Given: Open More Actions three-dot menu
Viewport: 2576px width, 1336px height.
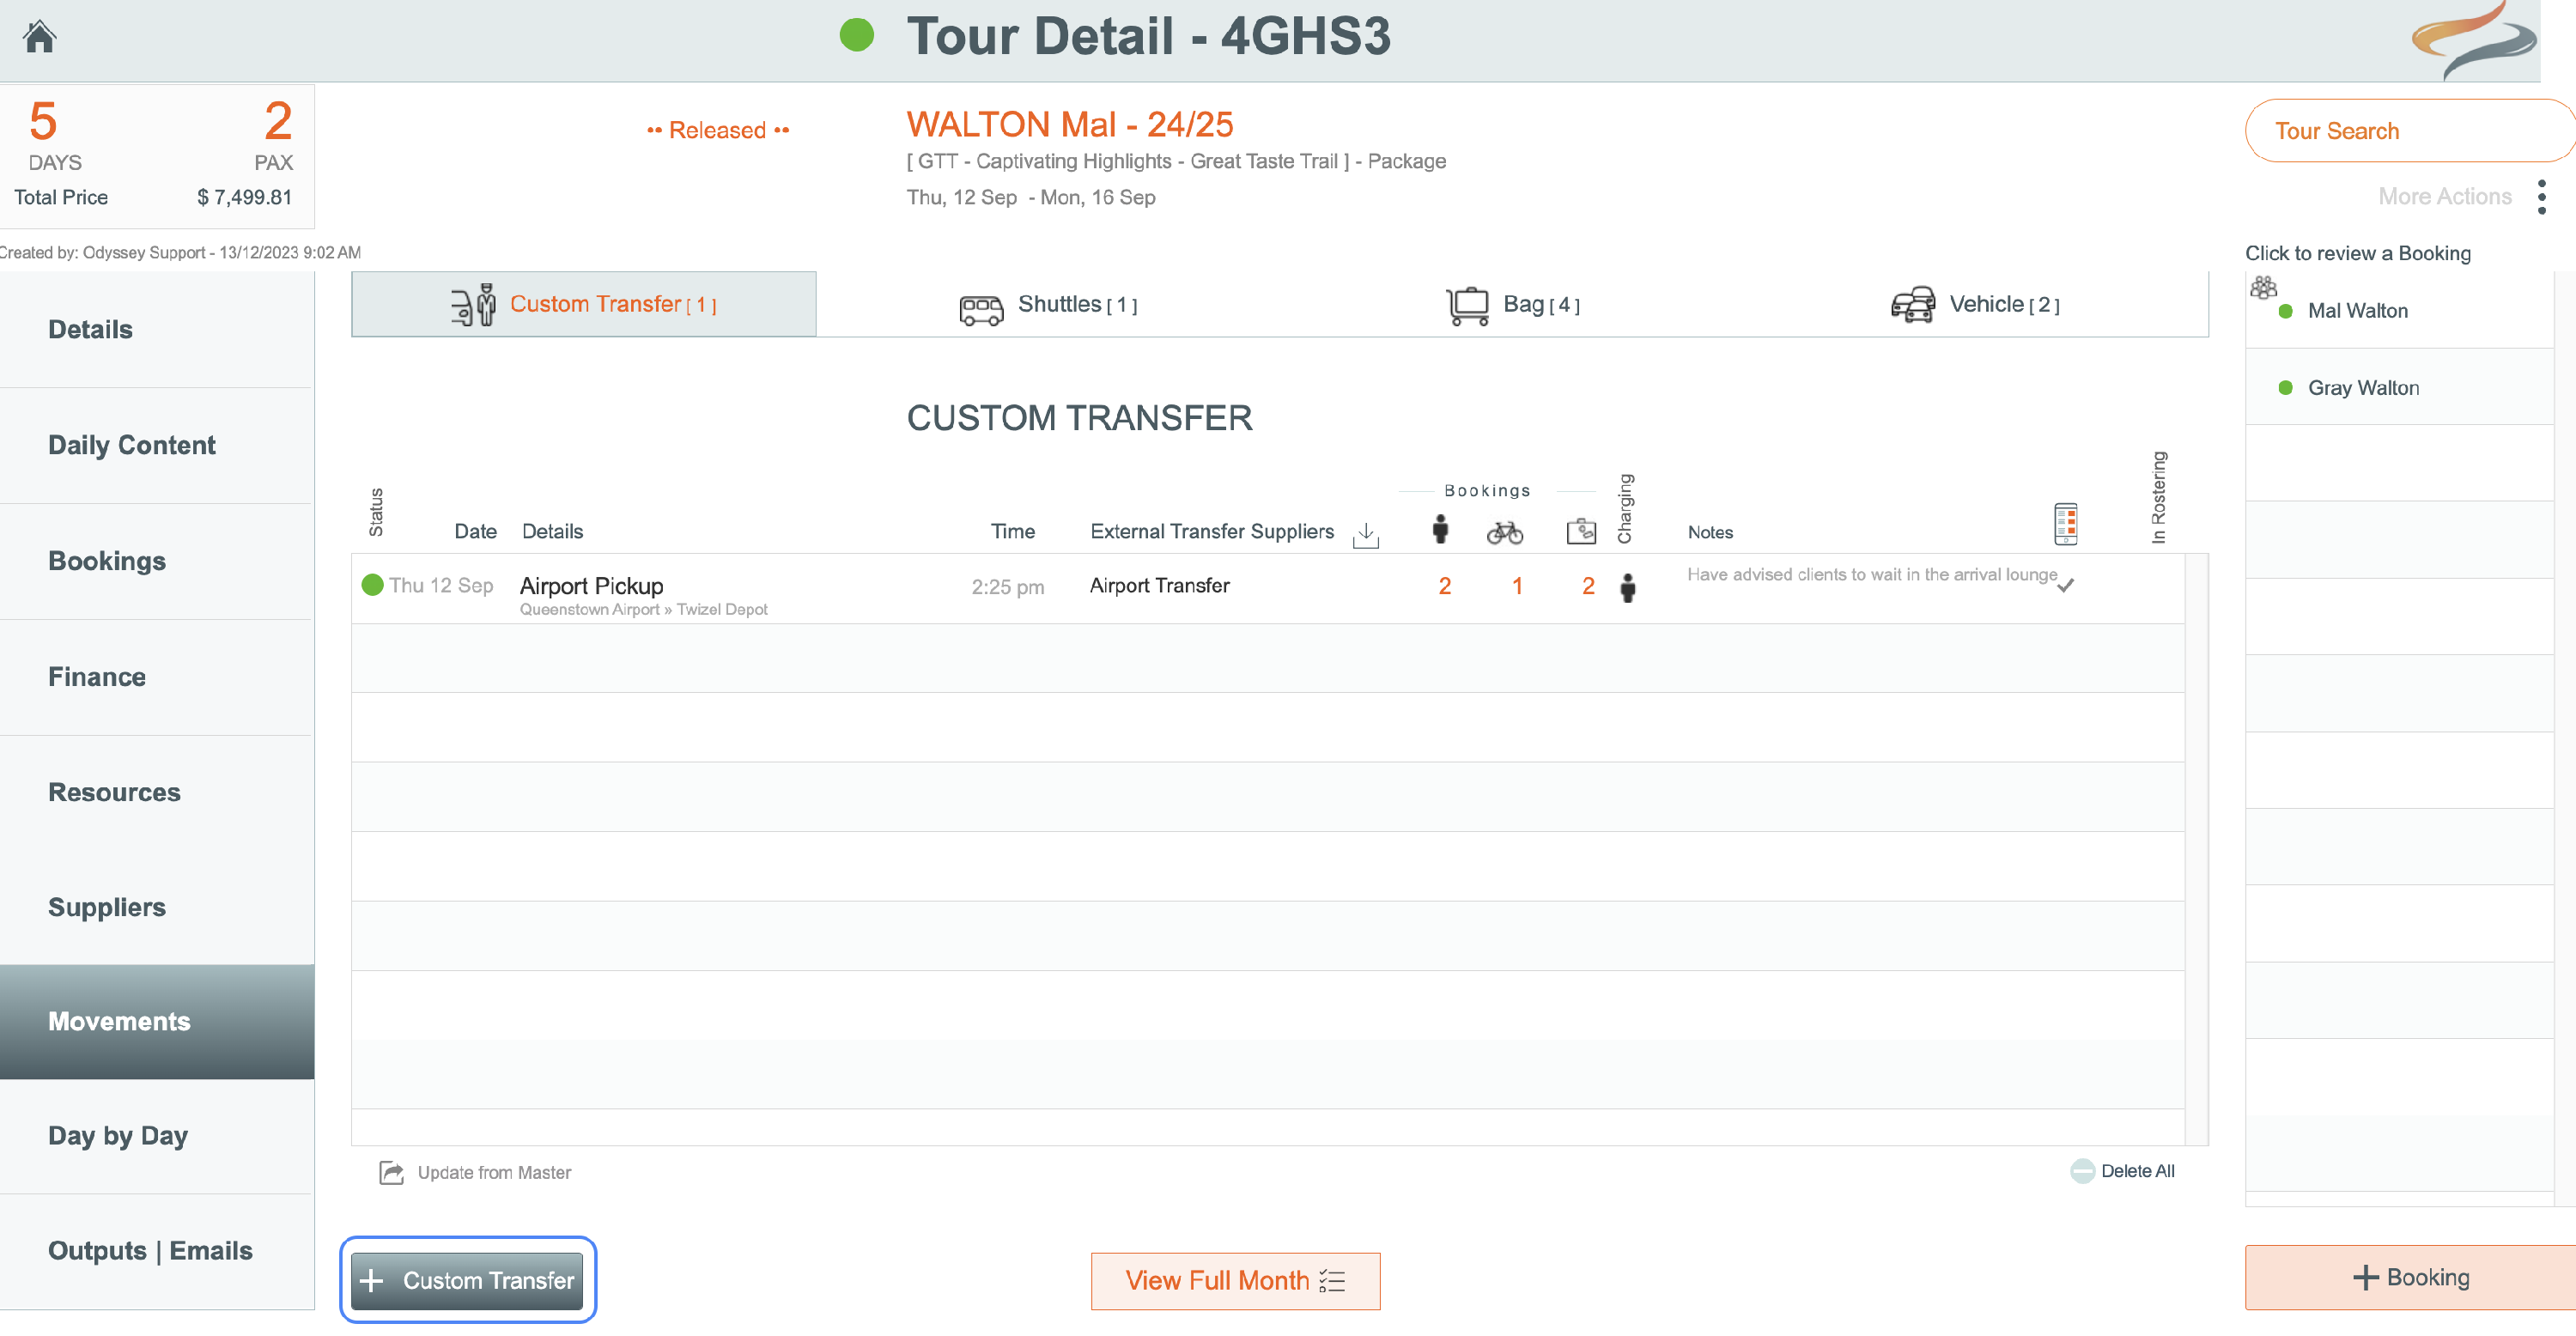Looking at the screenshot, I should pyautogui.click(x=2541, y=197).
